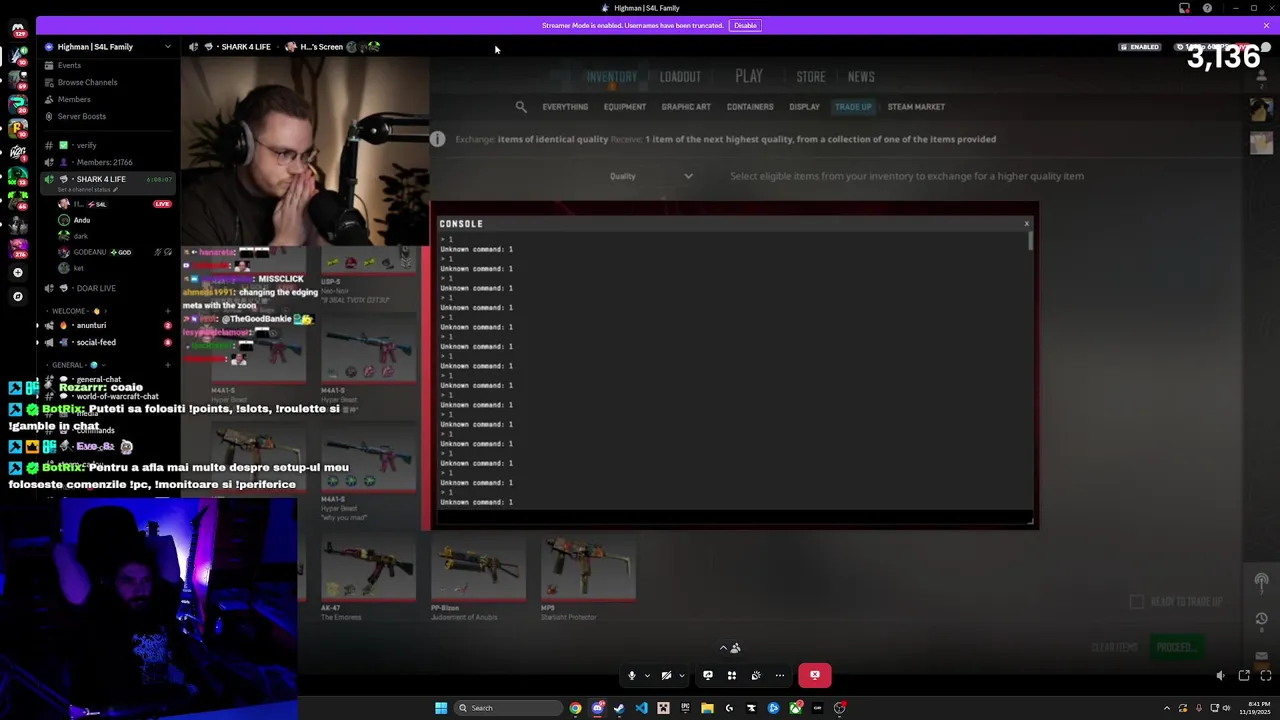Image resolution: width=1280 pixels, height=720 pixels.
Task: Pop out the stream window
Action: (1244, 676)
